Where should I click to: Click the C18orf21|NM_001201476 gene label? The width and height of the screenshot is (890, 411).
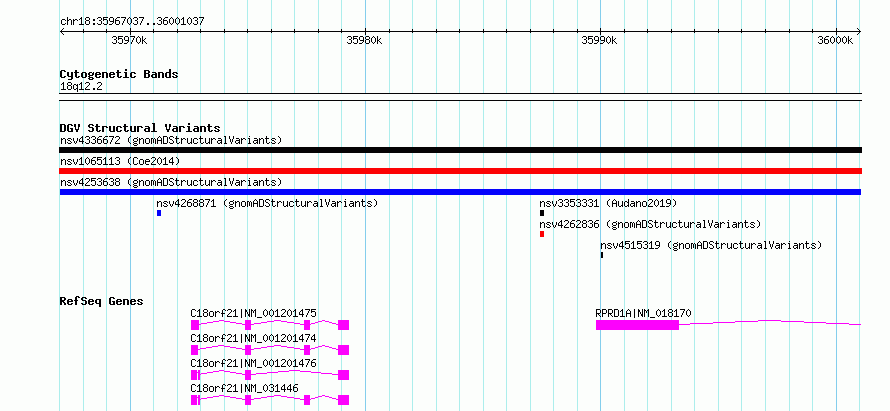[x=254, y=363]
